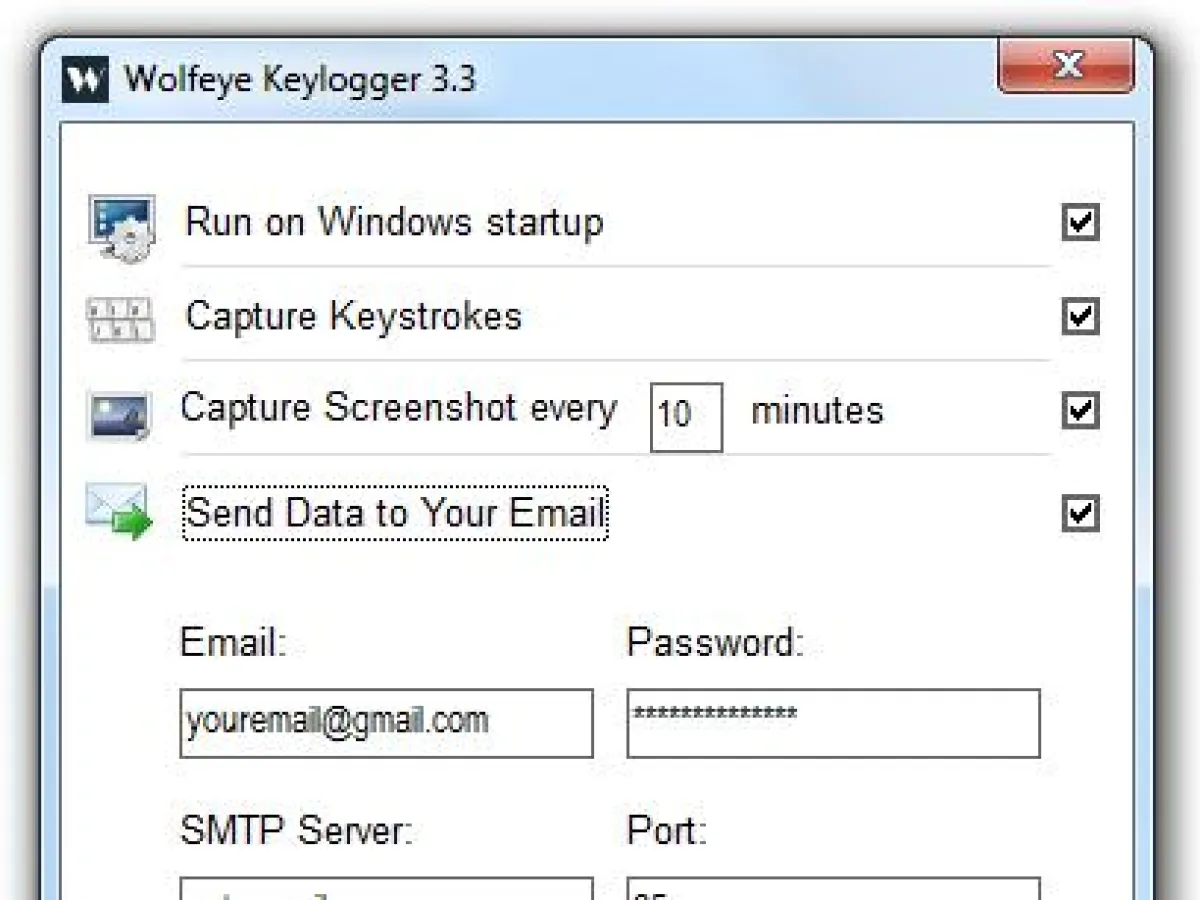Select the Email address input field
This screenshot has width=1200, height=900.
tap(386, 722)
